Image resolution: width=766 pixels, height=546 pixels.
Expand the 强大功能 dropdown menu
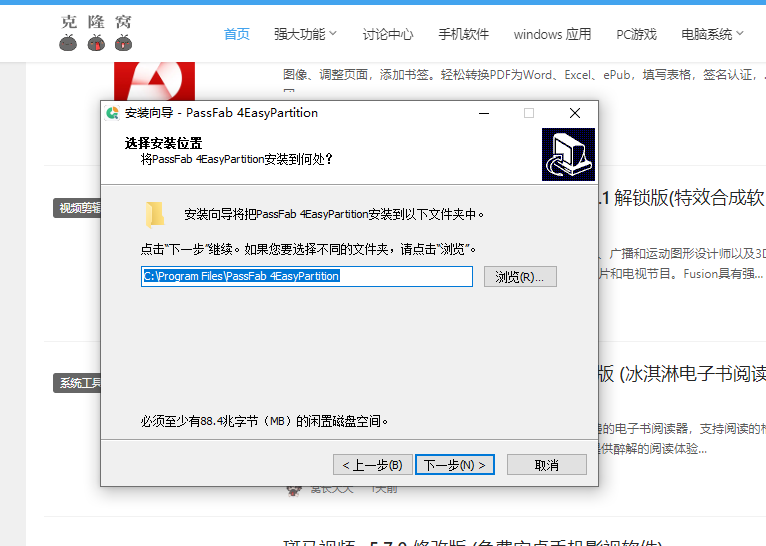coord(305,34)
